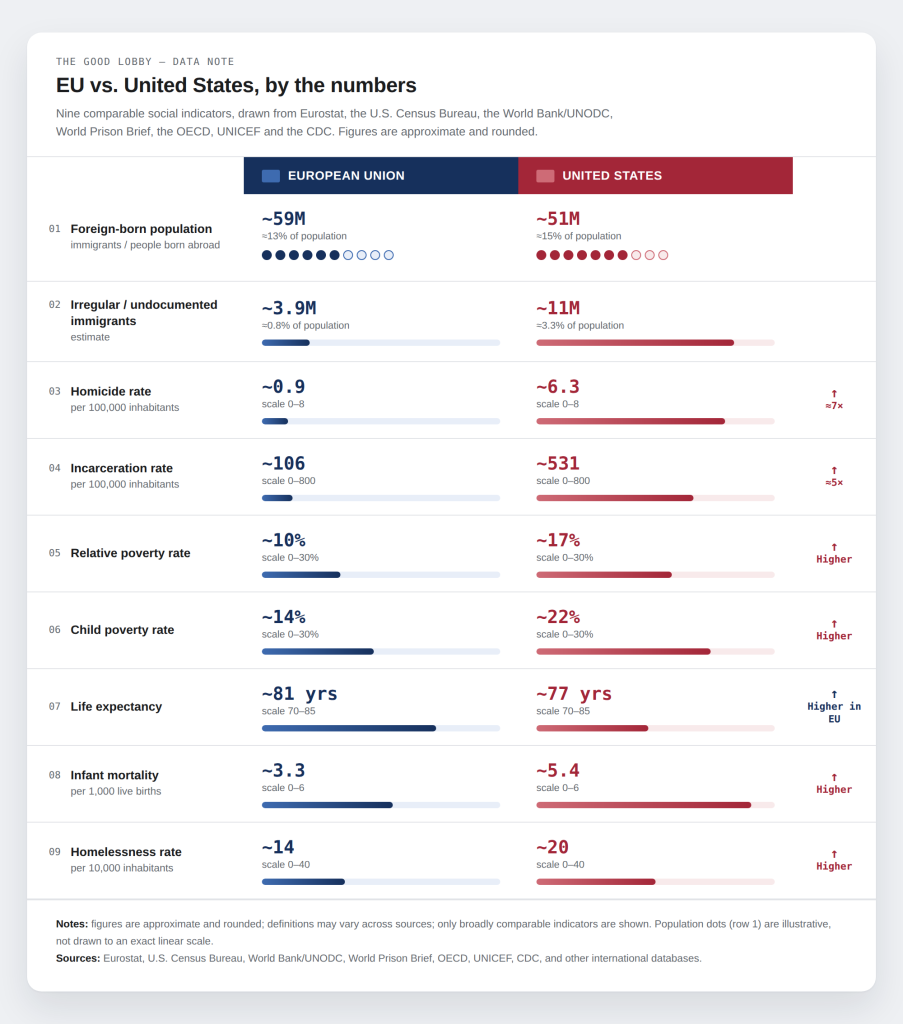Screen dimensions: 903x1024
Task: Click the Higher arrow for Homelessness rate
Action: [x=834, y=860]
